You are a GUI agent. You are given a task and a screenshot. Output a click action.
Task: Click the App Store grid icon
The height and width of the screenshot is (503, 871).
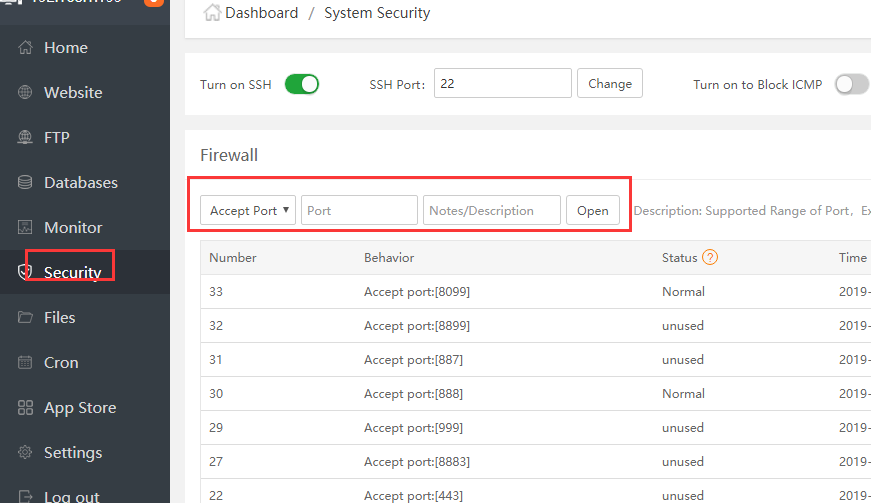[x=25, y=408]
